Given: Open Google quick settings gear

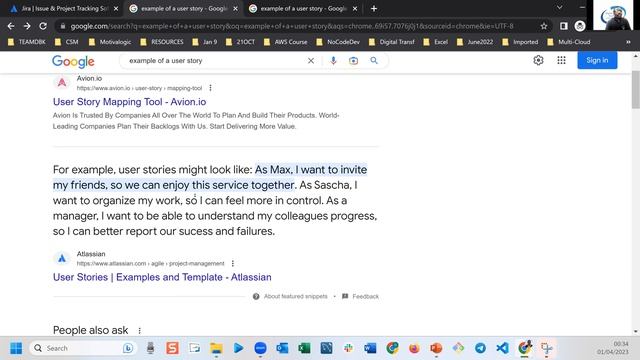Looking at the screenshot, I should (x=538, y=60).
